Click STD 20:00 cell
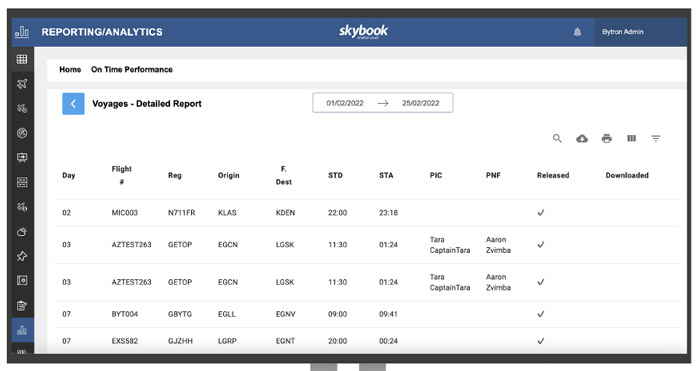Image resolution: width=700 pixels, height=371 pixels. click(338, 341)
